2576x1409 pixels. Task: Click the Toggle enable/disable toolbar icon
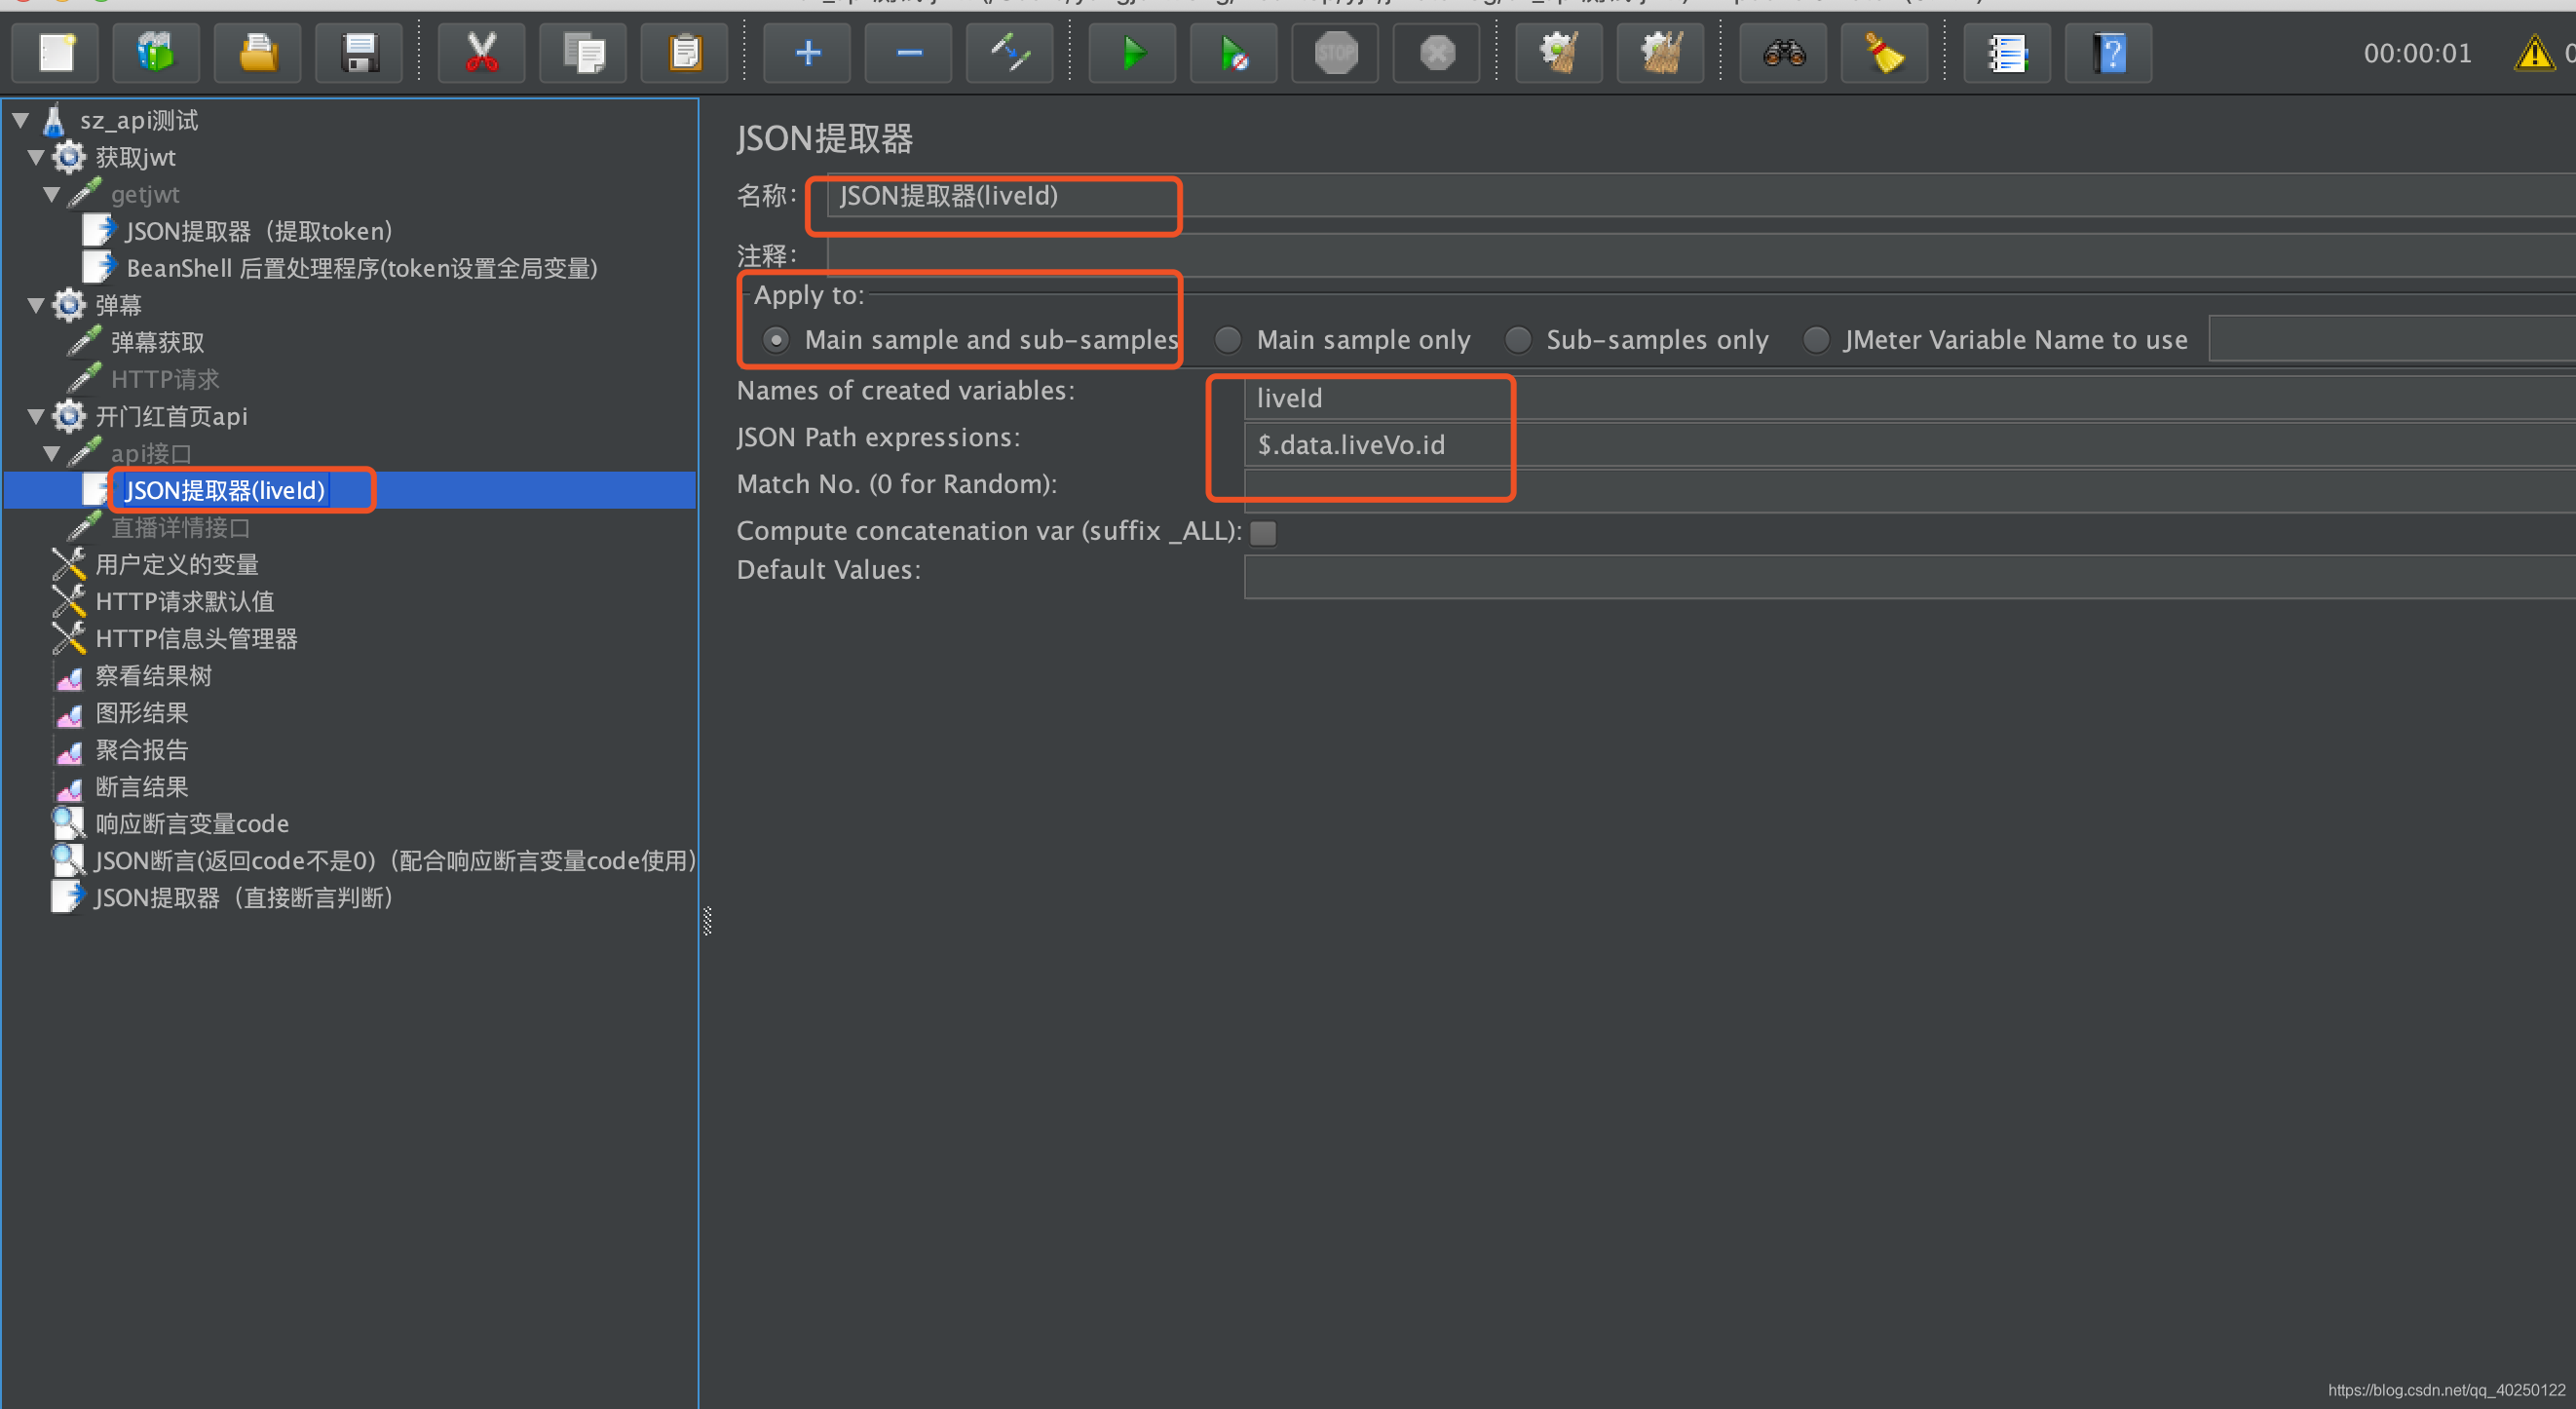1010,53
